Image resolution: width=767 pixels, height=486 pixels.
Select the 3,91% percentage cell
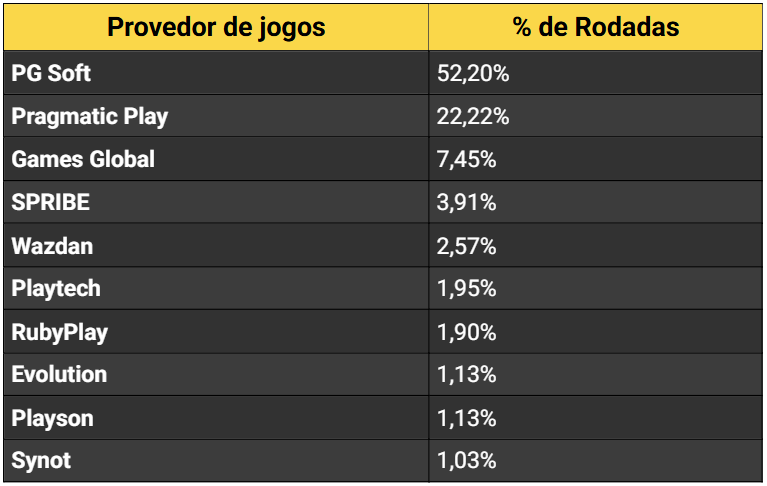(467, 202)
